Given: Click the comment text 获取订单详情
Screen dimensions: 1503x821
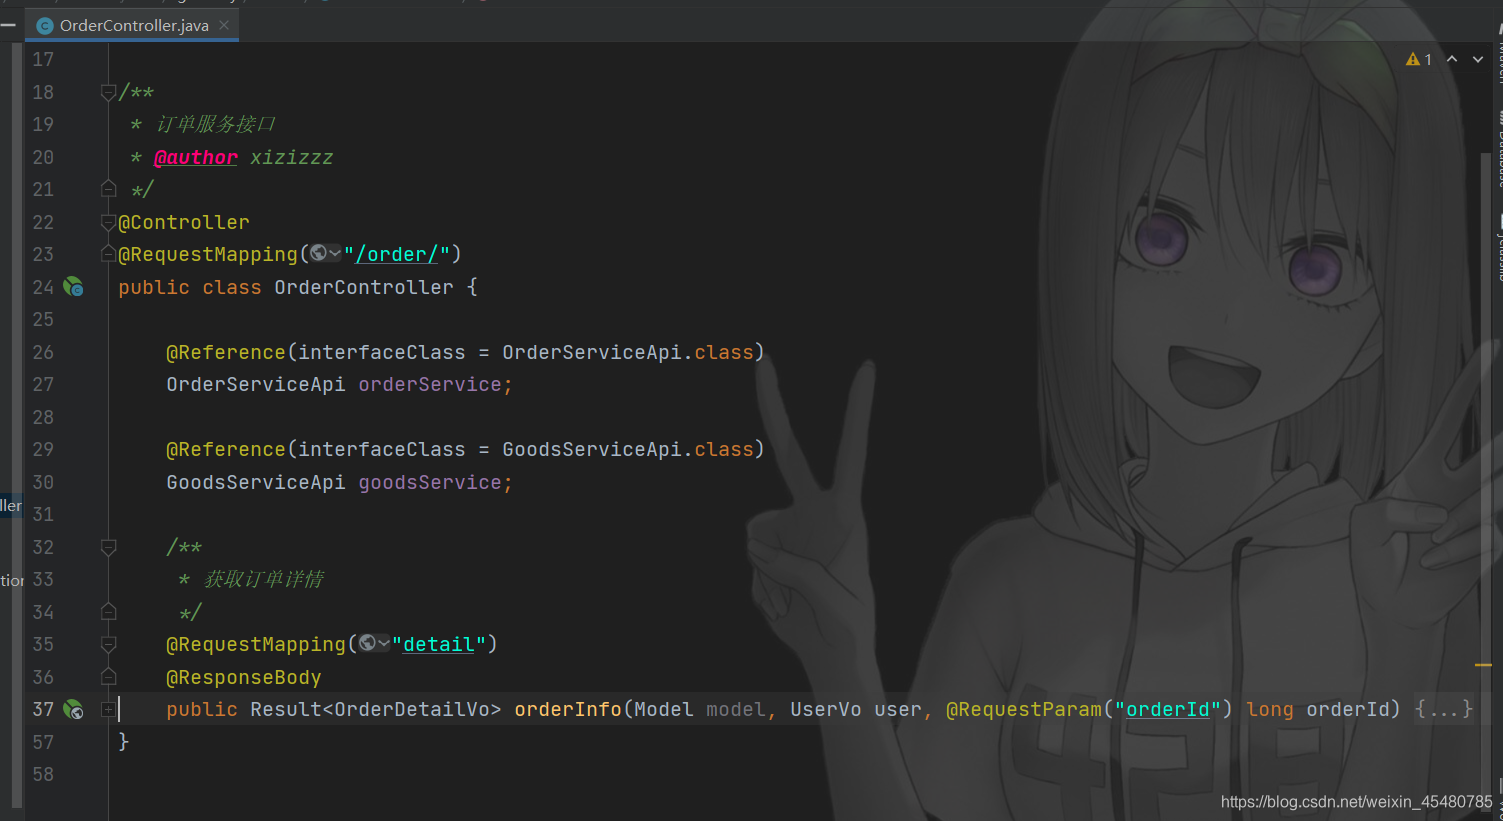Looking at the screenshot, I should 264,579.
